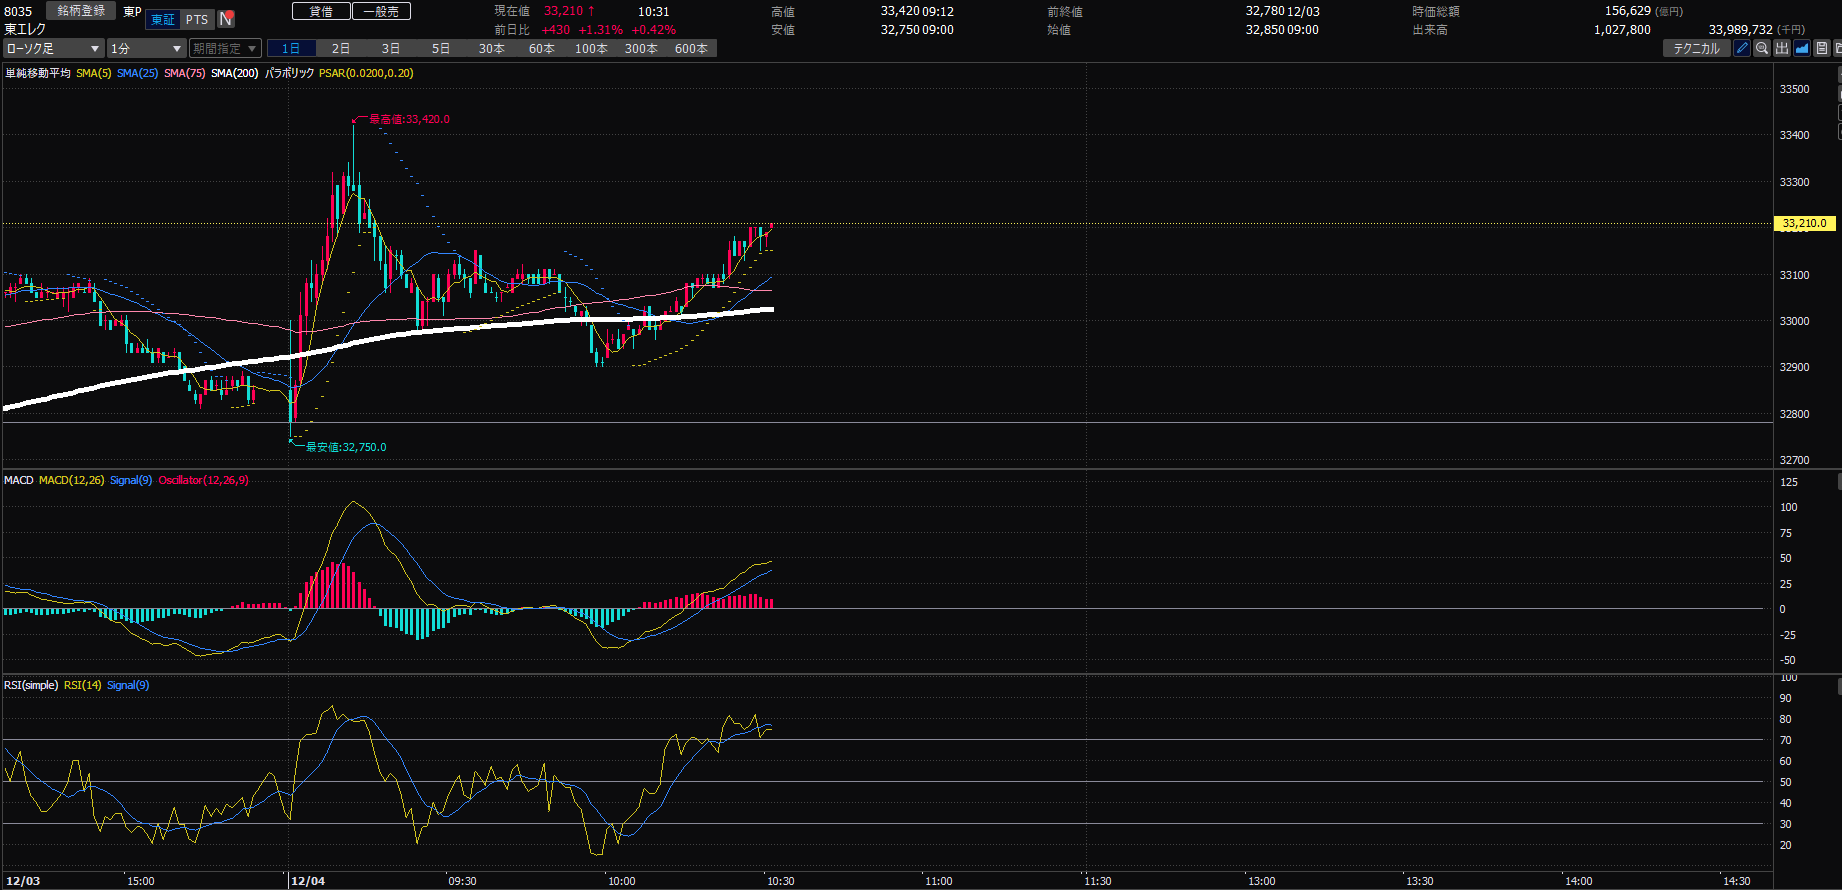Viewport: 1842px width, 890px height.
Task: Open the news N icon
Action: pyautogui.click(x=226, y=19)
